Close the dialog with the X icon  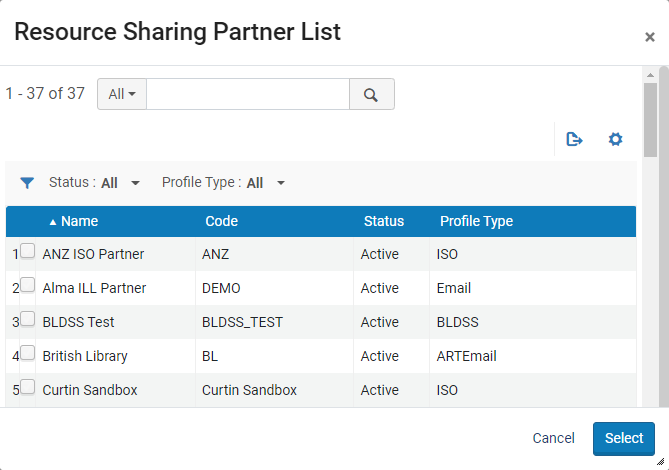(649, 37)
